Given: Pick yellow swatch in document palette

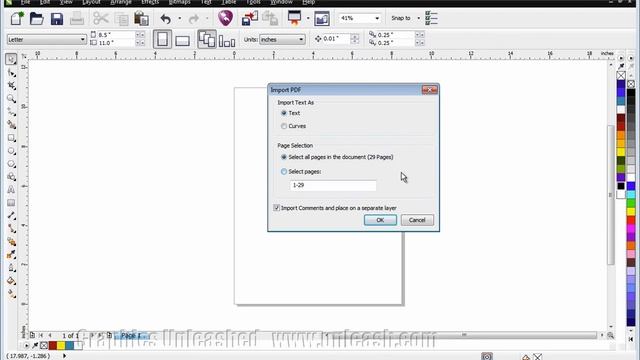Looking at the screenshot, I should tap(61, 346).
